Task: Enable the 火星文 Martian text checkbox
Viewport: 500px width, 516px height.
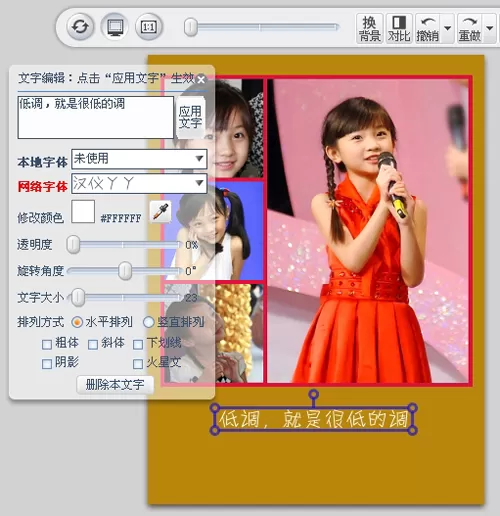Action: pyautogui.click(x=138, y=364)
